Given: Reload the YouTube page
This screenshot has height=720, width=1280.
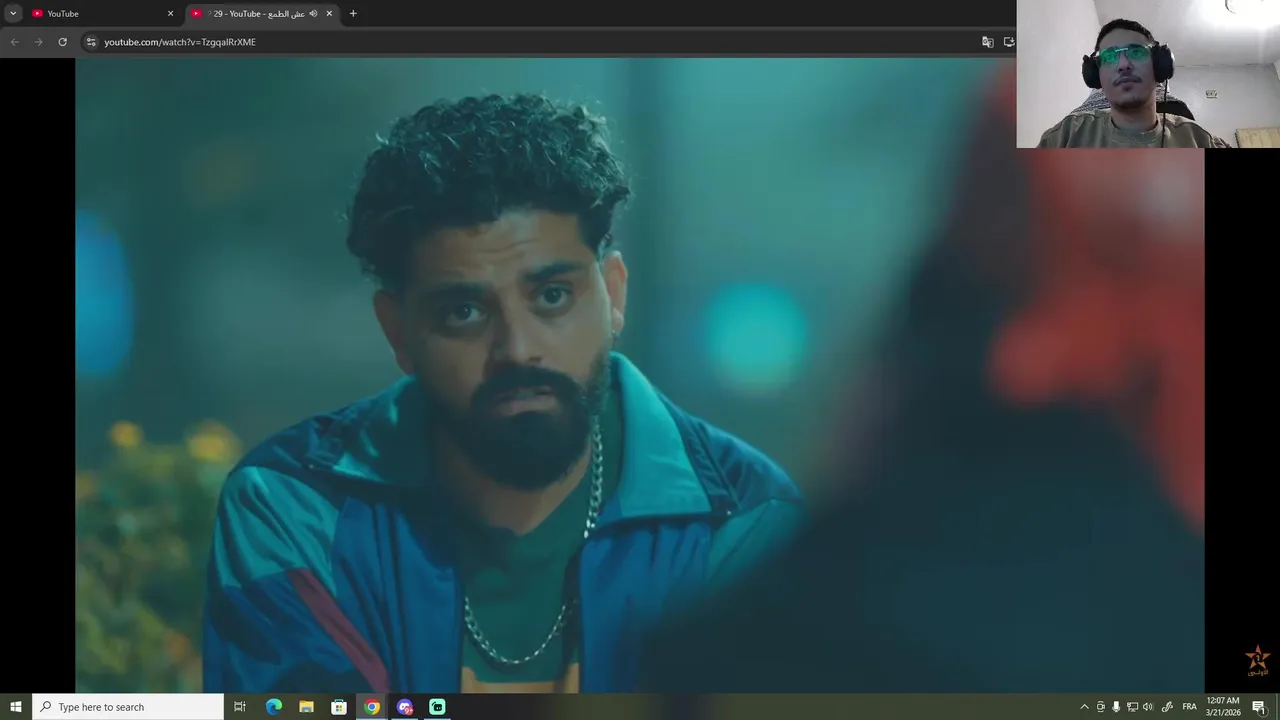Looking at the screenshot, I should pyautogui.click(x=62, y=42).
